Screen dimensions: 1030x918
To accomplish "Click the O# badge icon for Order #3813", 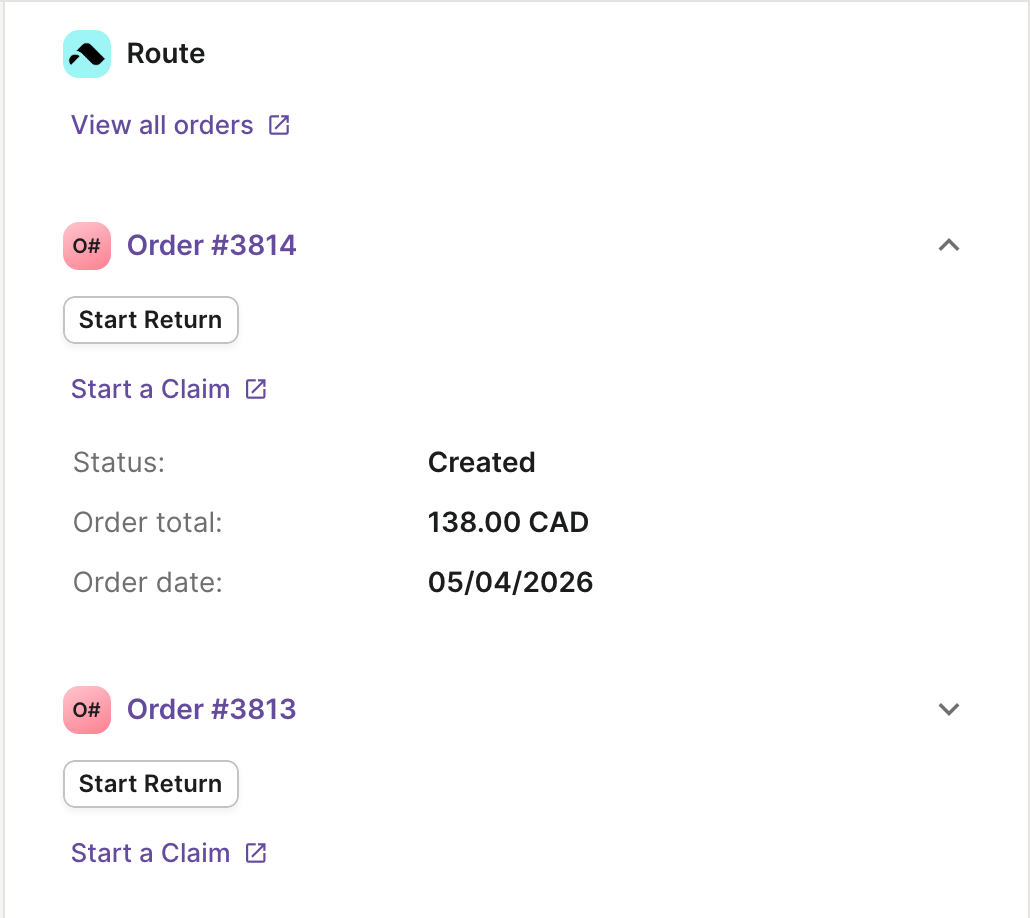I will click(87, 710).
